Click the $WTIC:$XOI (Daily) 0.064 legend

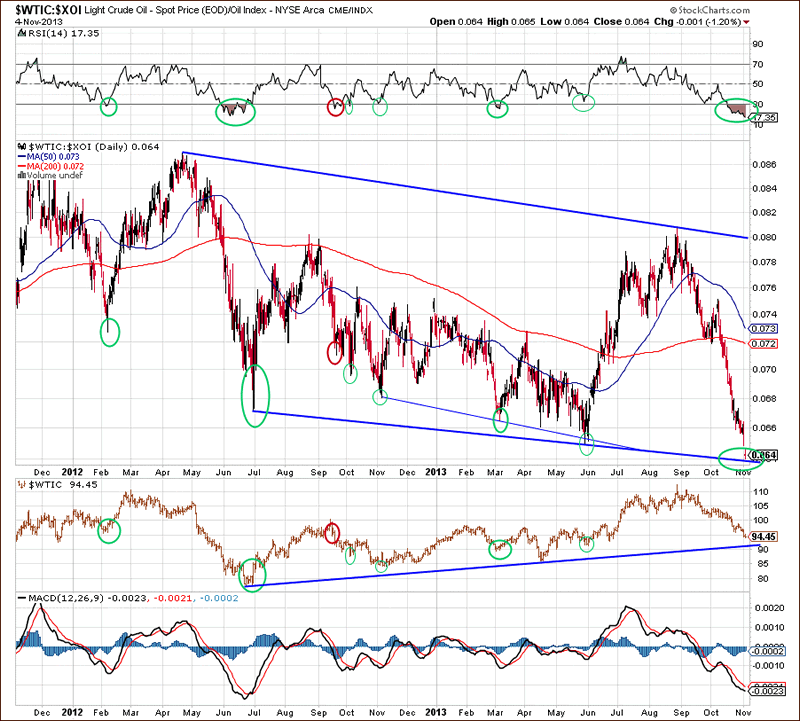tap(94, 147)
